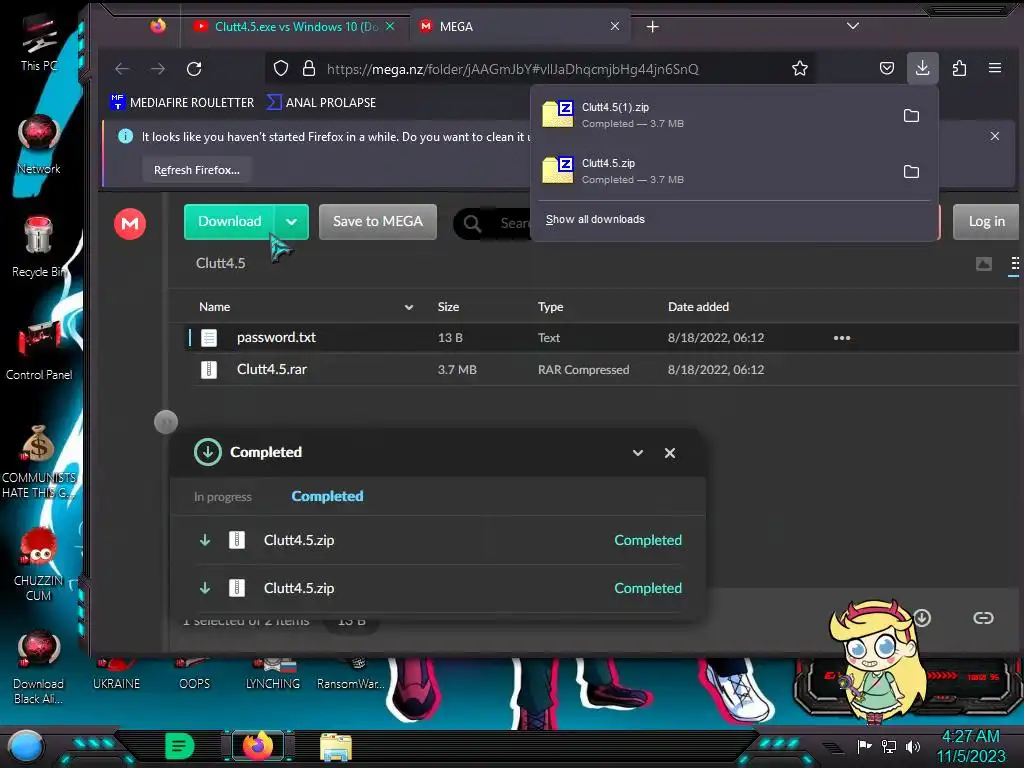Click the forward navigation arrow
The image size is (1024, 768).
(158, 69)
